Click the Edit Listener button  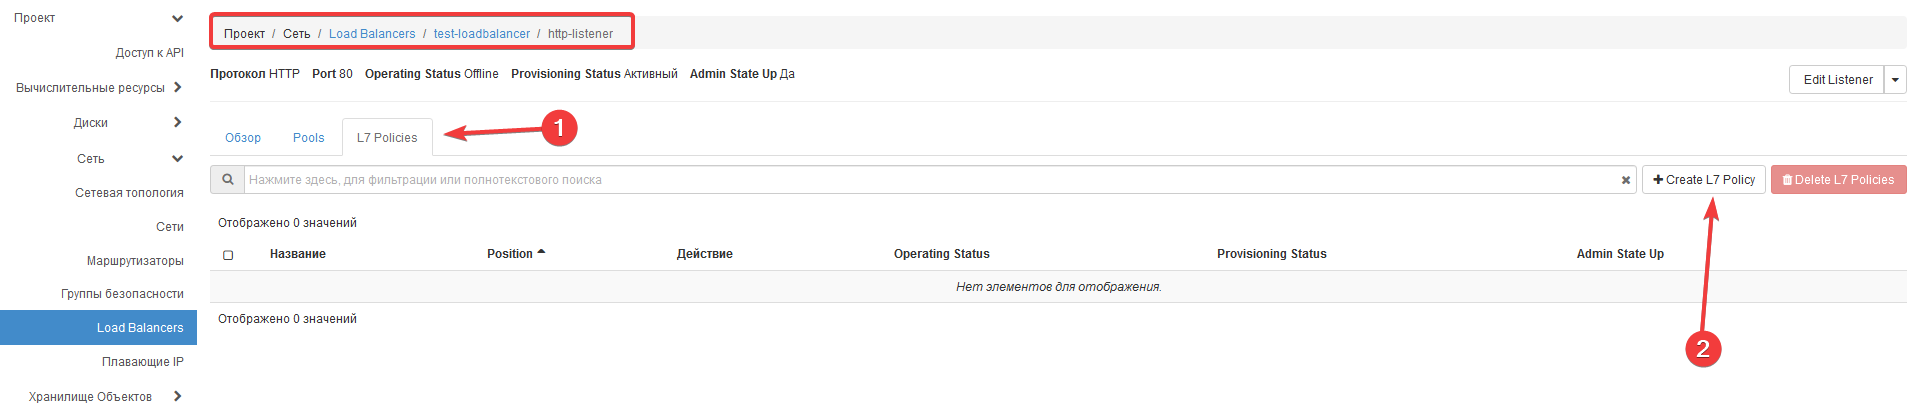pos(1837,80)
